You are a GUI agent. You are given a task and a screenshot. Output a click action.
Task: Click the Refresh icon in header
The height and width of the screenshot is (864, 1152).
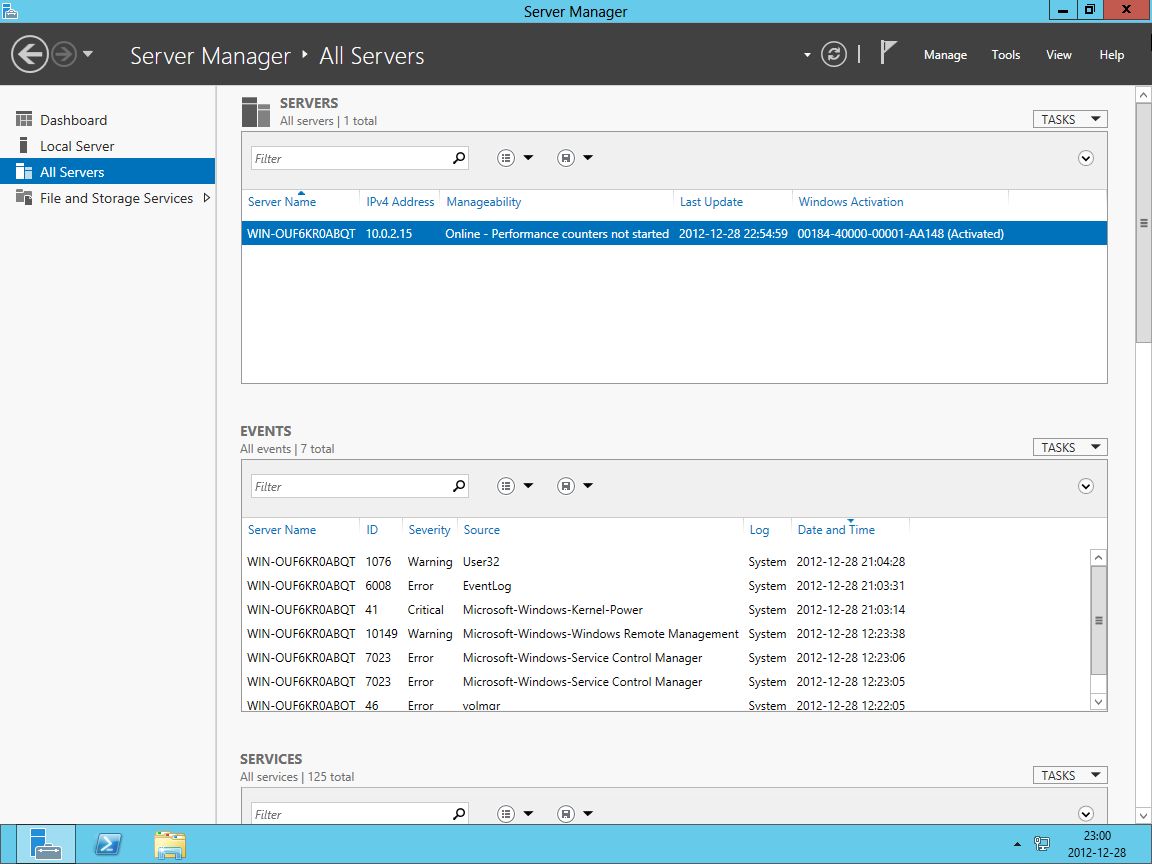click(834, 54)
